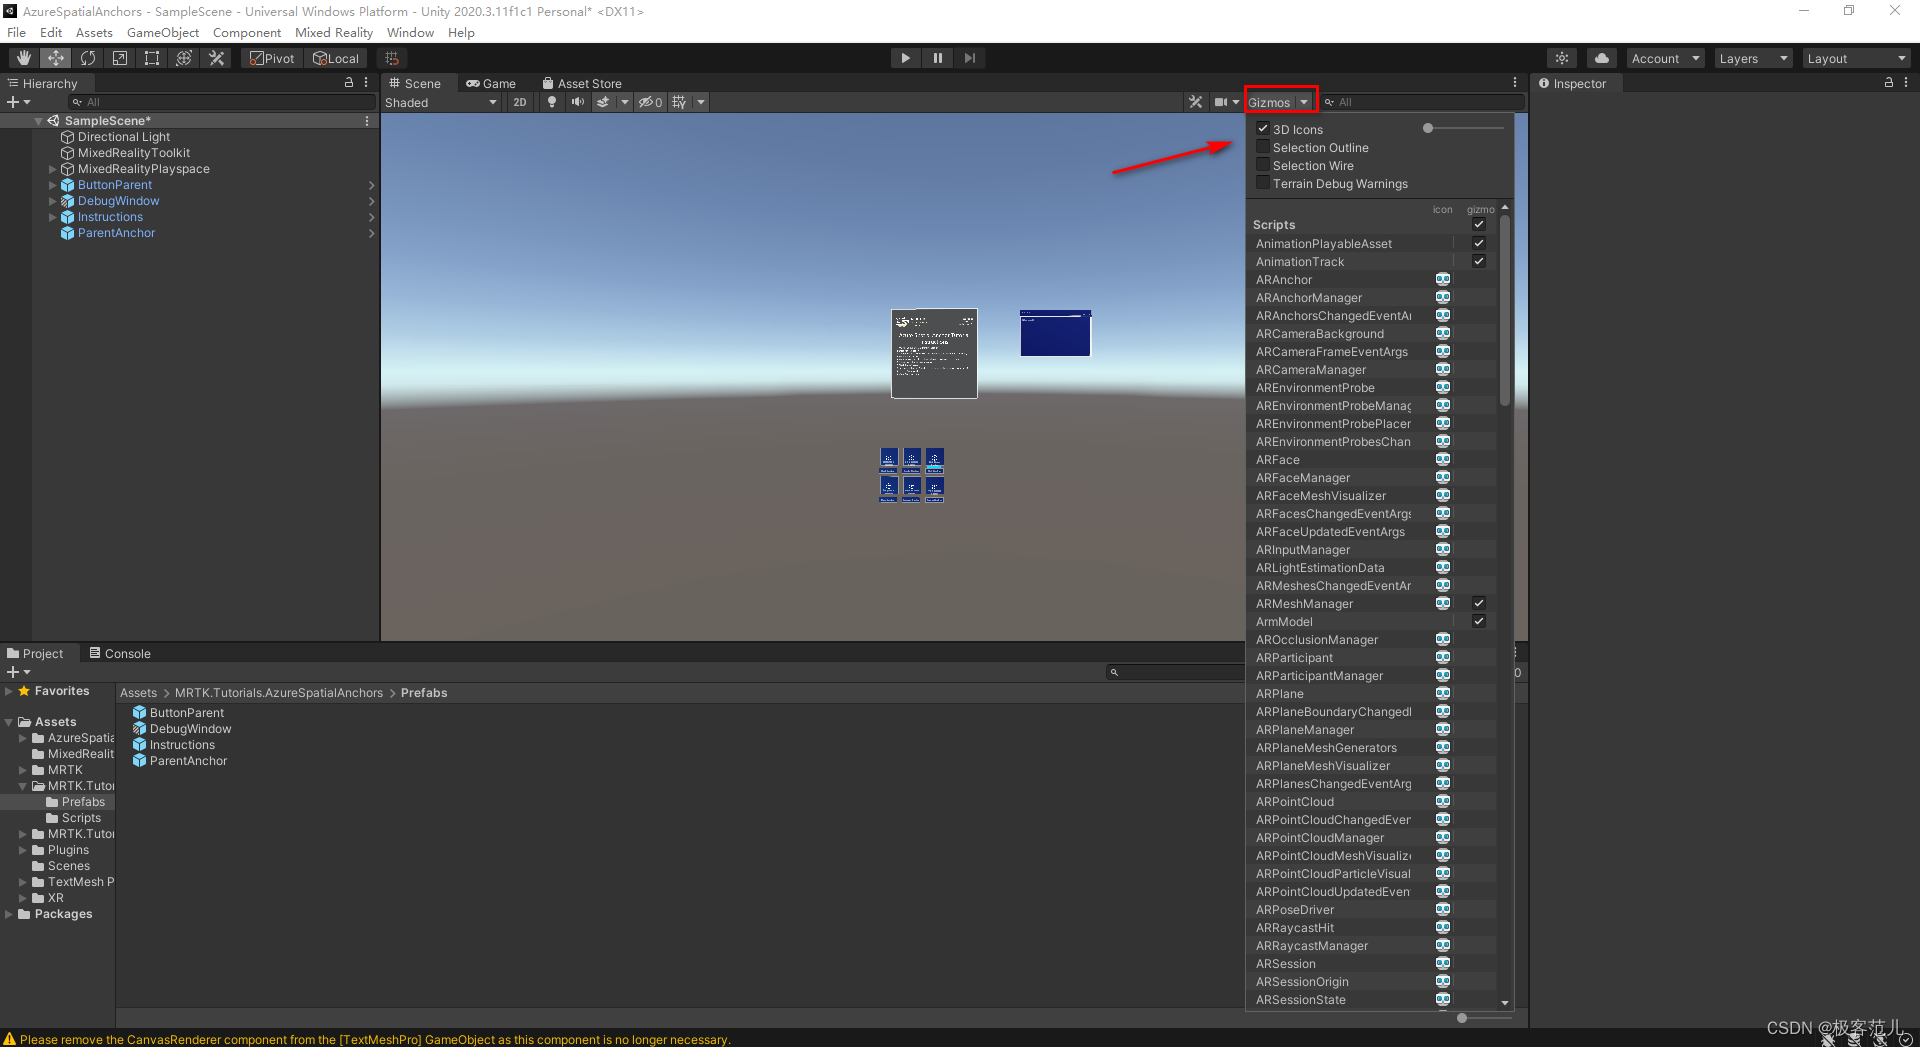Screen dimensions: 1920x1047
Task: Toggle 2D scene view mode
Action: coord(519,102)
